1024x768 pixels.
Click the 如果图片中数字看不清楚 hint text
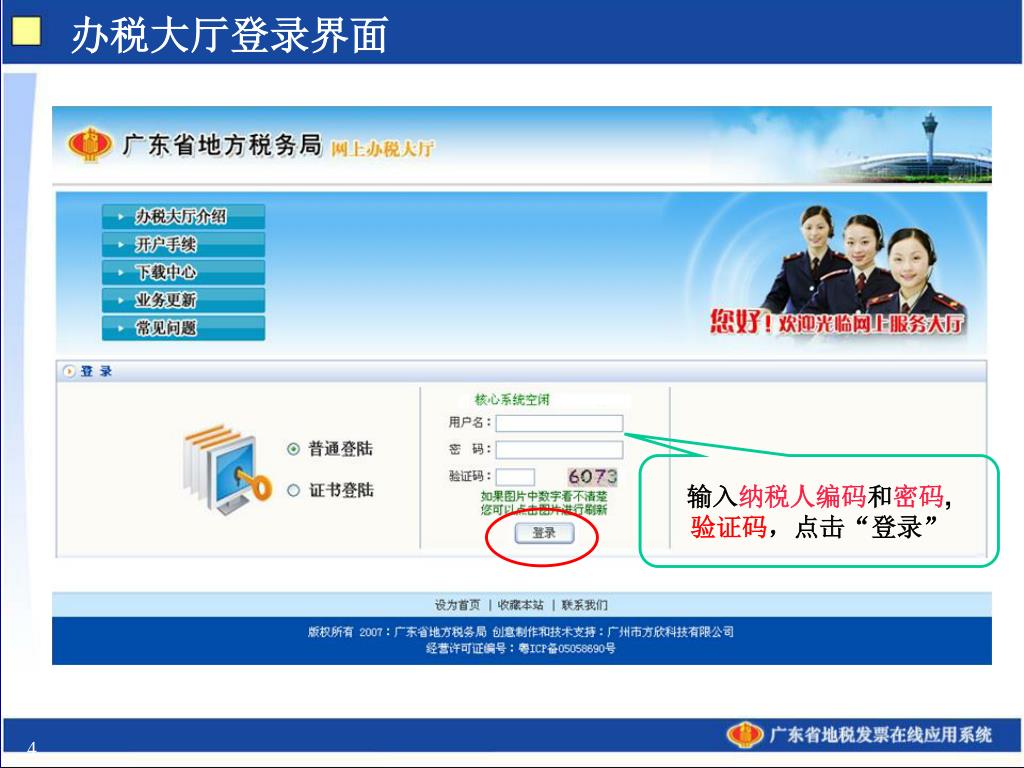pos(544,496)
